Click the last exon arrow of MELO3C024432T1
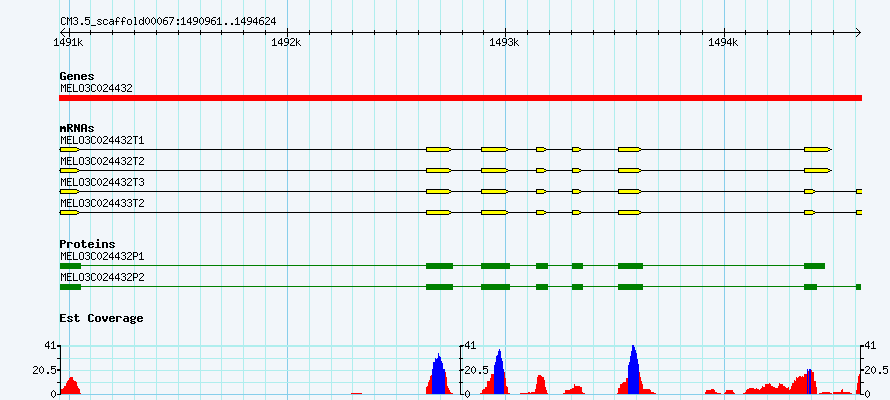 (818, 149)
